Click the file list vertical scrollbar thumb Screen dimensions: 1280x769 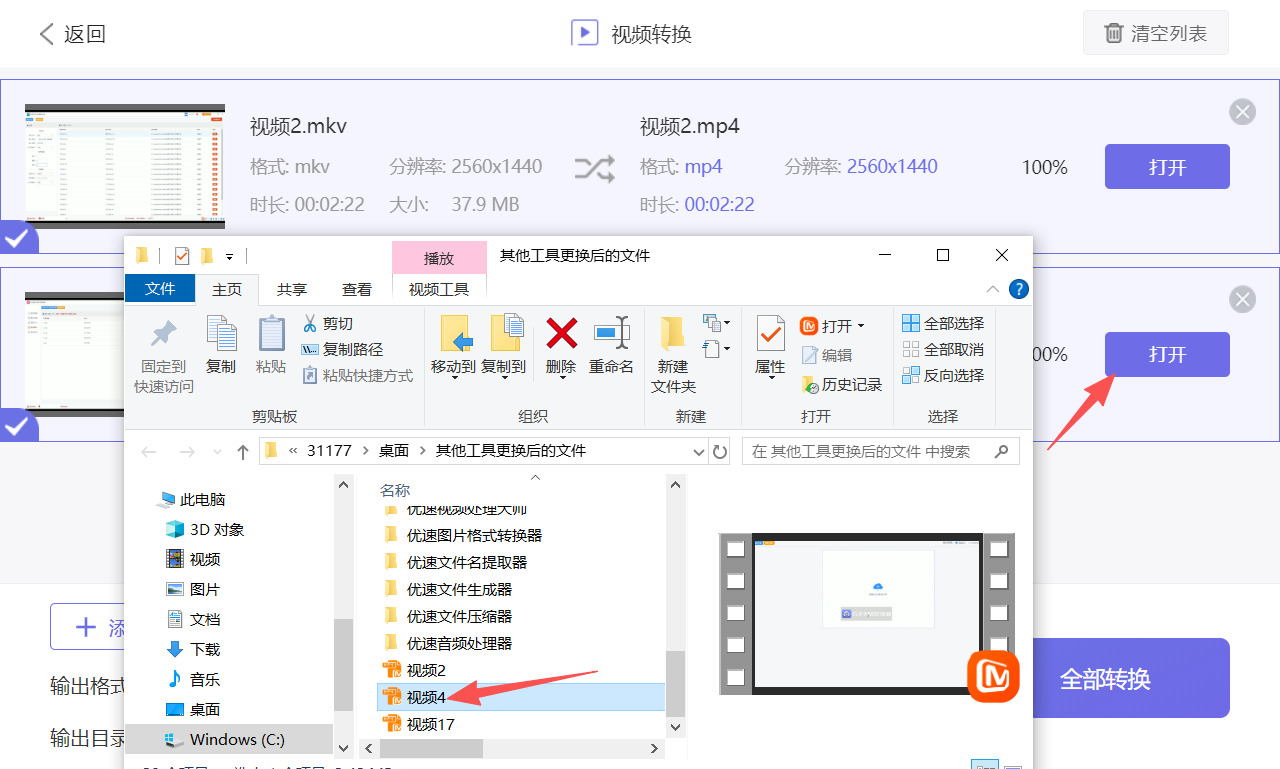(x=676, y=682)
